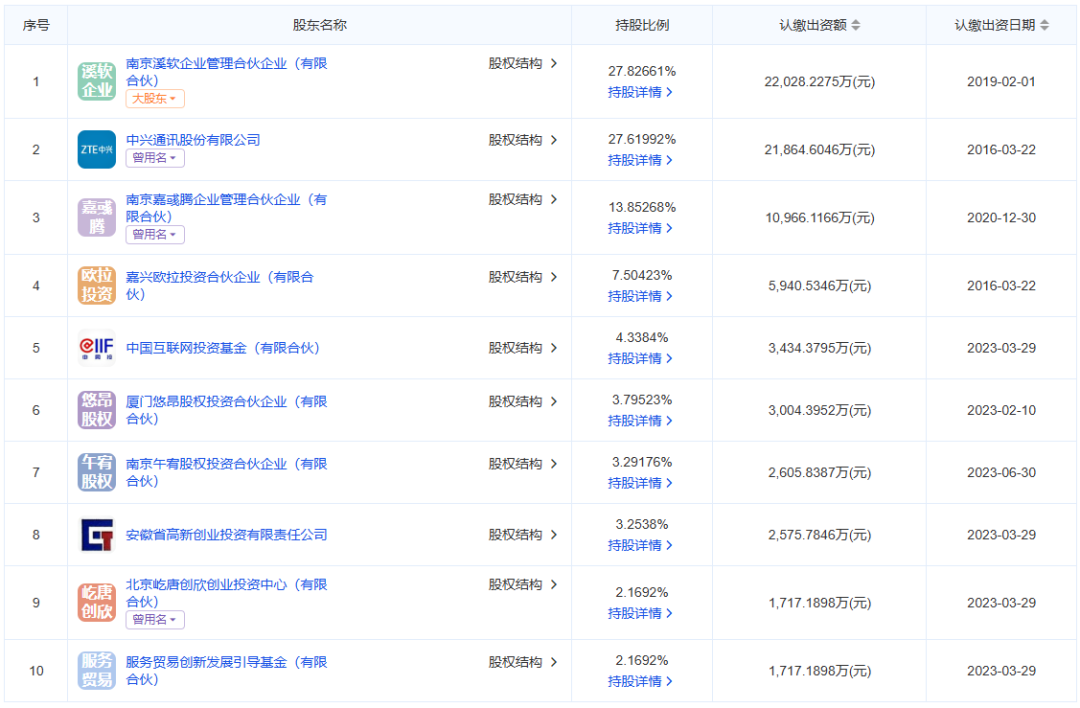Expand 曾用名 dropdown under 中兴通讯股份有限公司
Viewport: 1080px width, 708px height.
pos(155,158)
